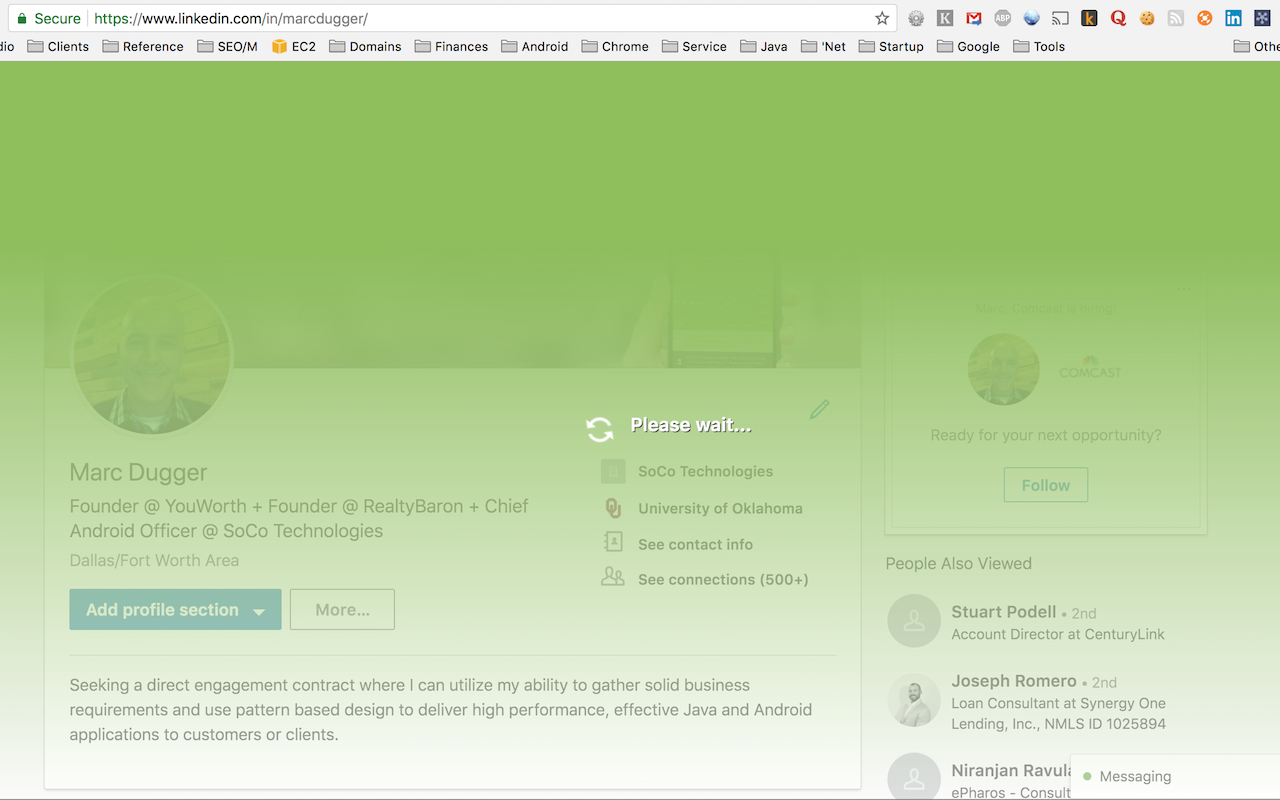Click the 'Account Director at CenturyLink' text
The height and width of the screenshot is (800, 1280).
click(1058, 634)
